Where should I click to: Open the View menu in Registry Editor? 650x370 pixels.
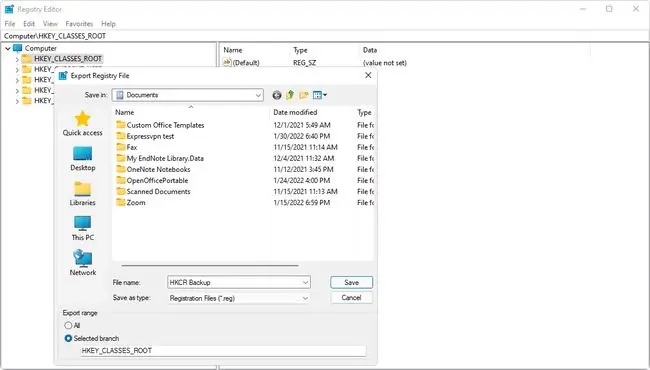(50, 24)
